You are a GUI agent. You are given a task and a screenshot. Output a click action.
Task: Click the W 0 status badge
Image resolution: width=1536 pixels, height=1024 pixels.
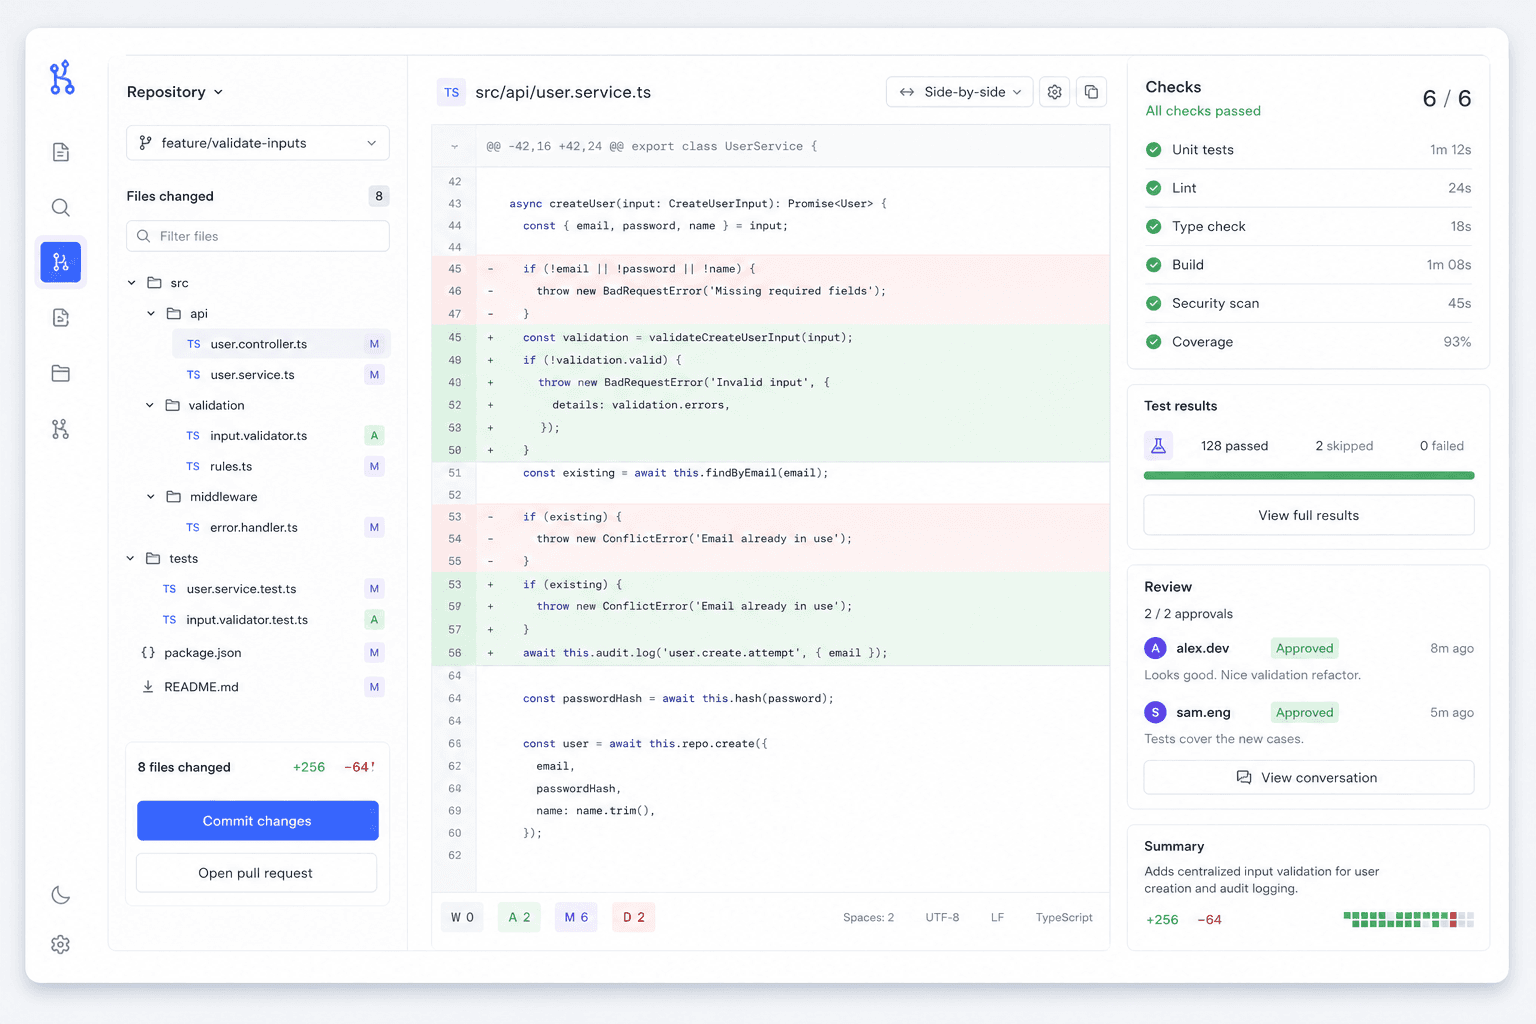coord(462,917)
